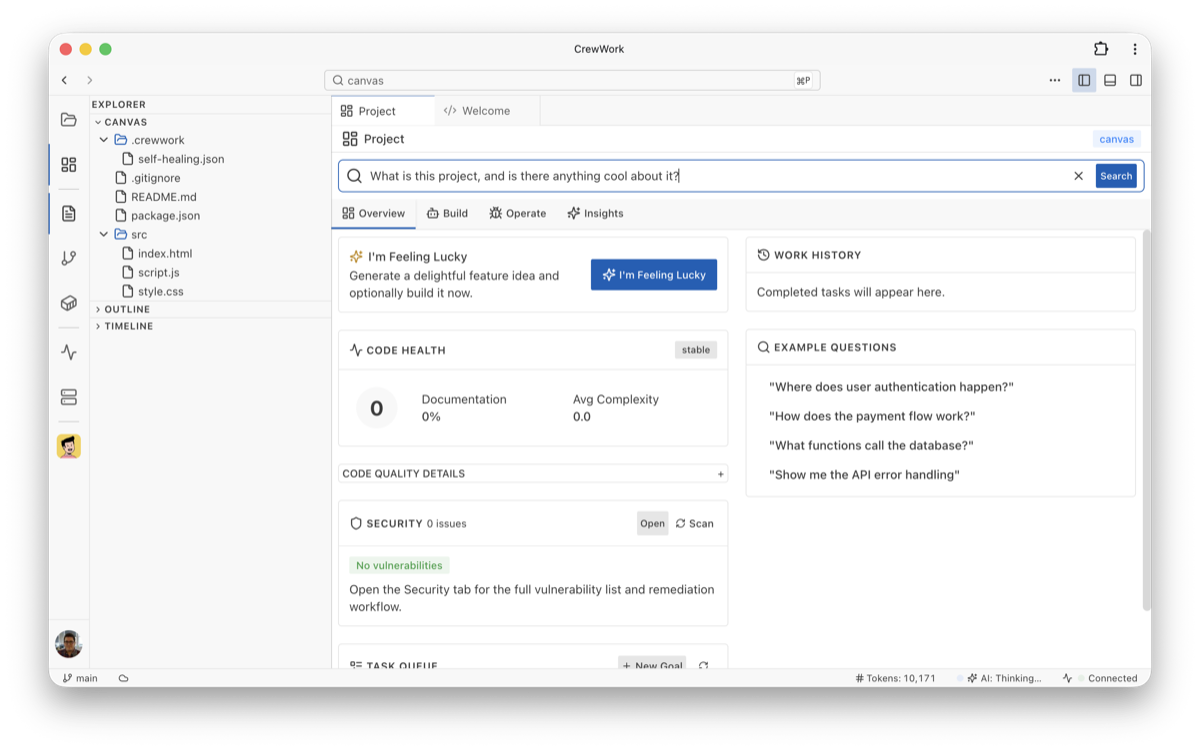Open the document page icon in activity bar
The height and width of the screenshot is (751, 1200).
click(x=68, y=213)
